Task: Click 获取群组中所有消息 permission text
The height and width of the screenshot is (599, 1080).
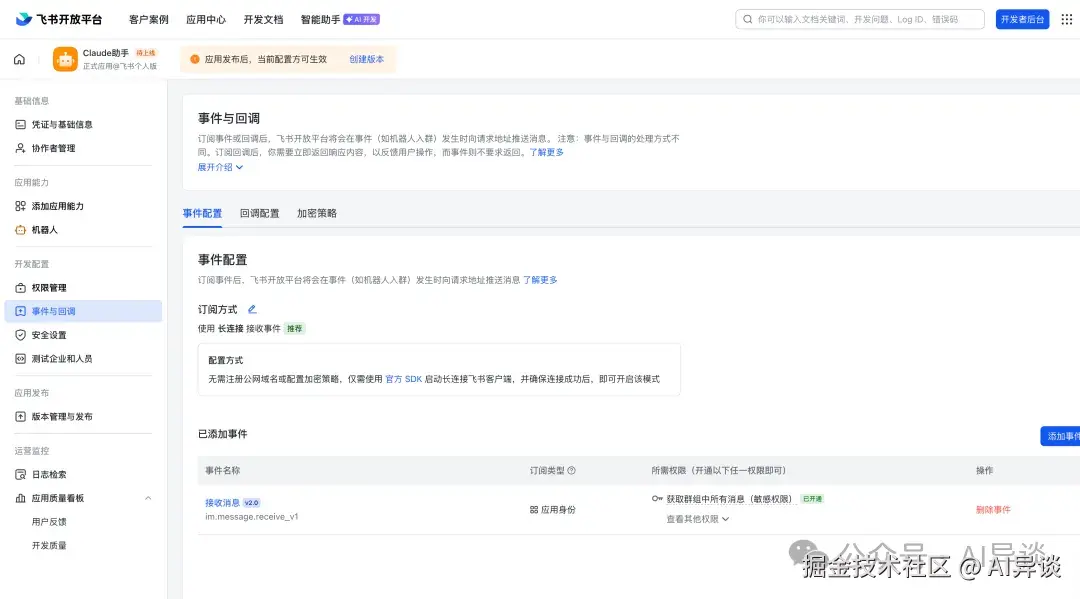Action: tap(729, 499)
